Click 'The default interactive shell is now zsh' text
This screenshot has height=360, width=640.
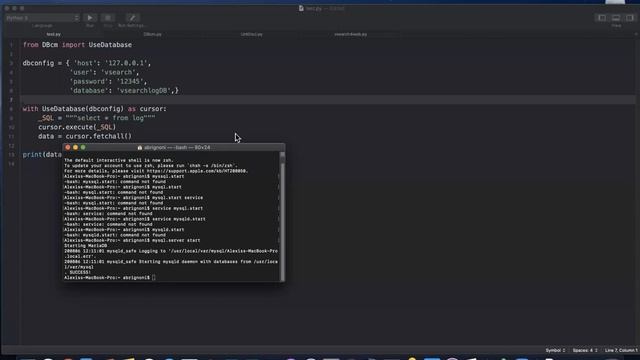point(118,160)
